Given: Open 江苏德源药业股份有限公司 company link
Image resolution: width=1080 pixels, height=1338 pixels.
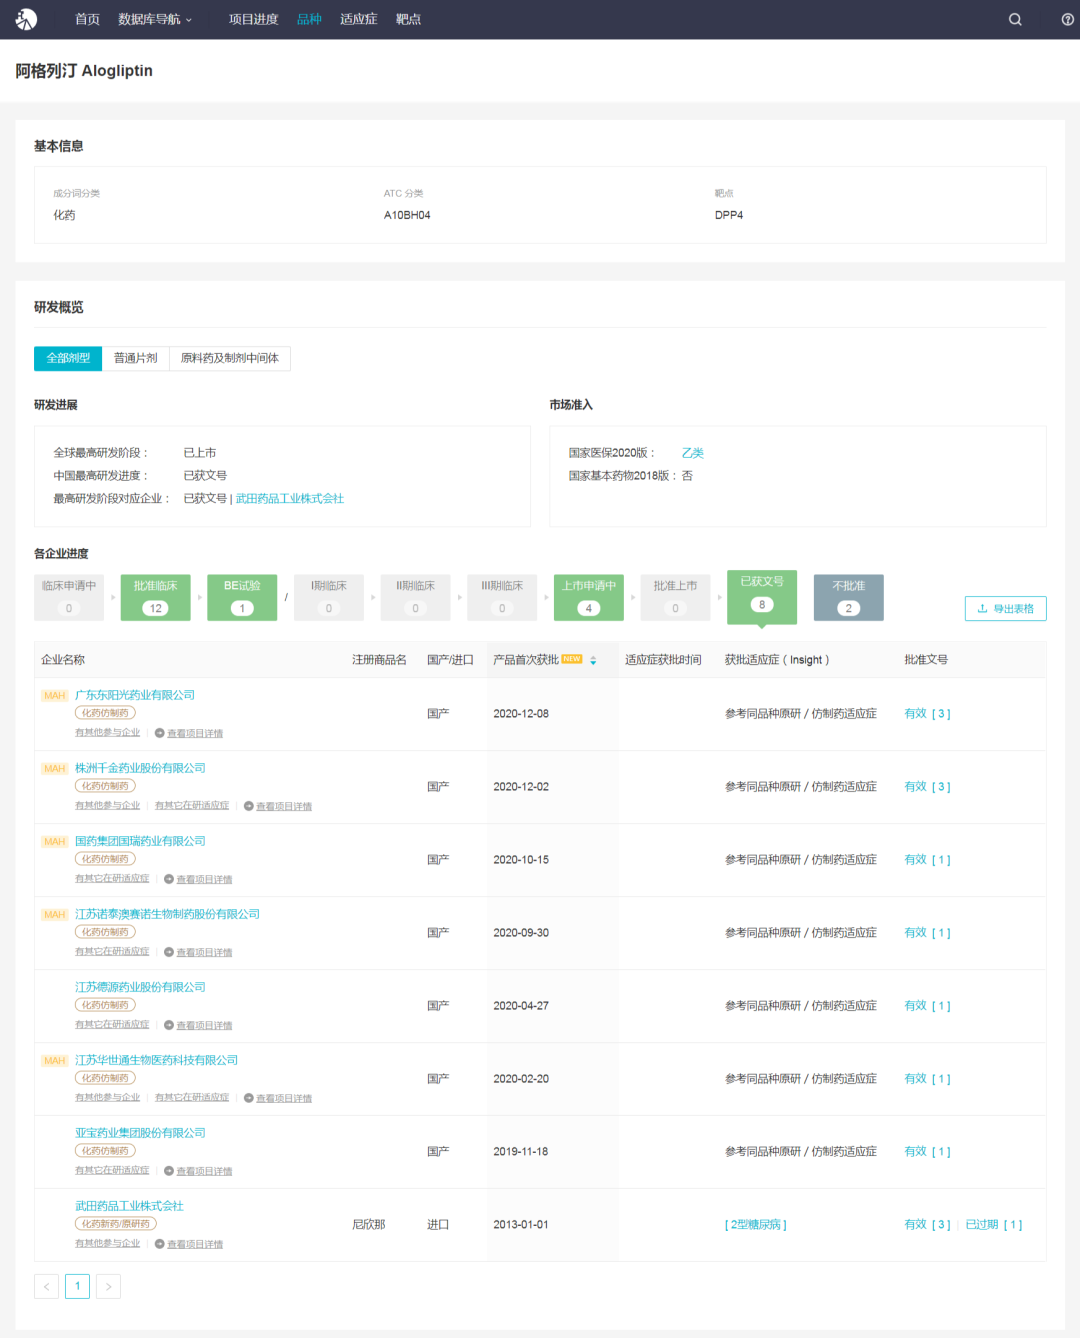Looking at the screenshot, I should coord(140,987).
